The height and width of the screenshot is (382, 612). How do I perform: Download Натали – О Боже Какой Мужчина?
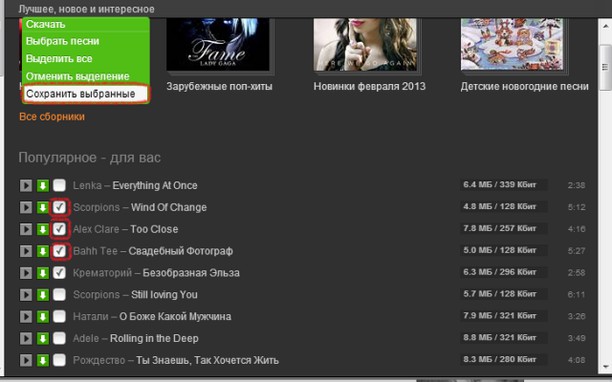pos(43,316)
